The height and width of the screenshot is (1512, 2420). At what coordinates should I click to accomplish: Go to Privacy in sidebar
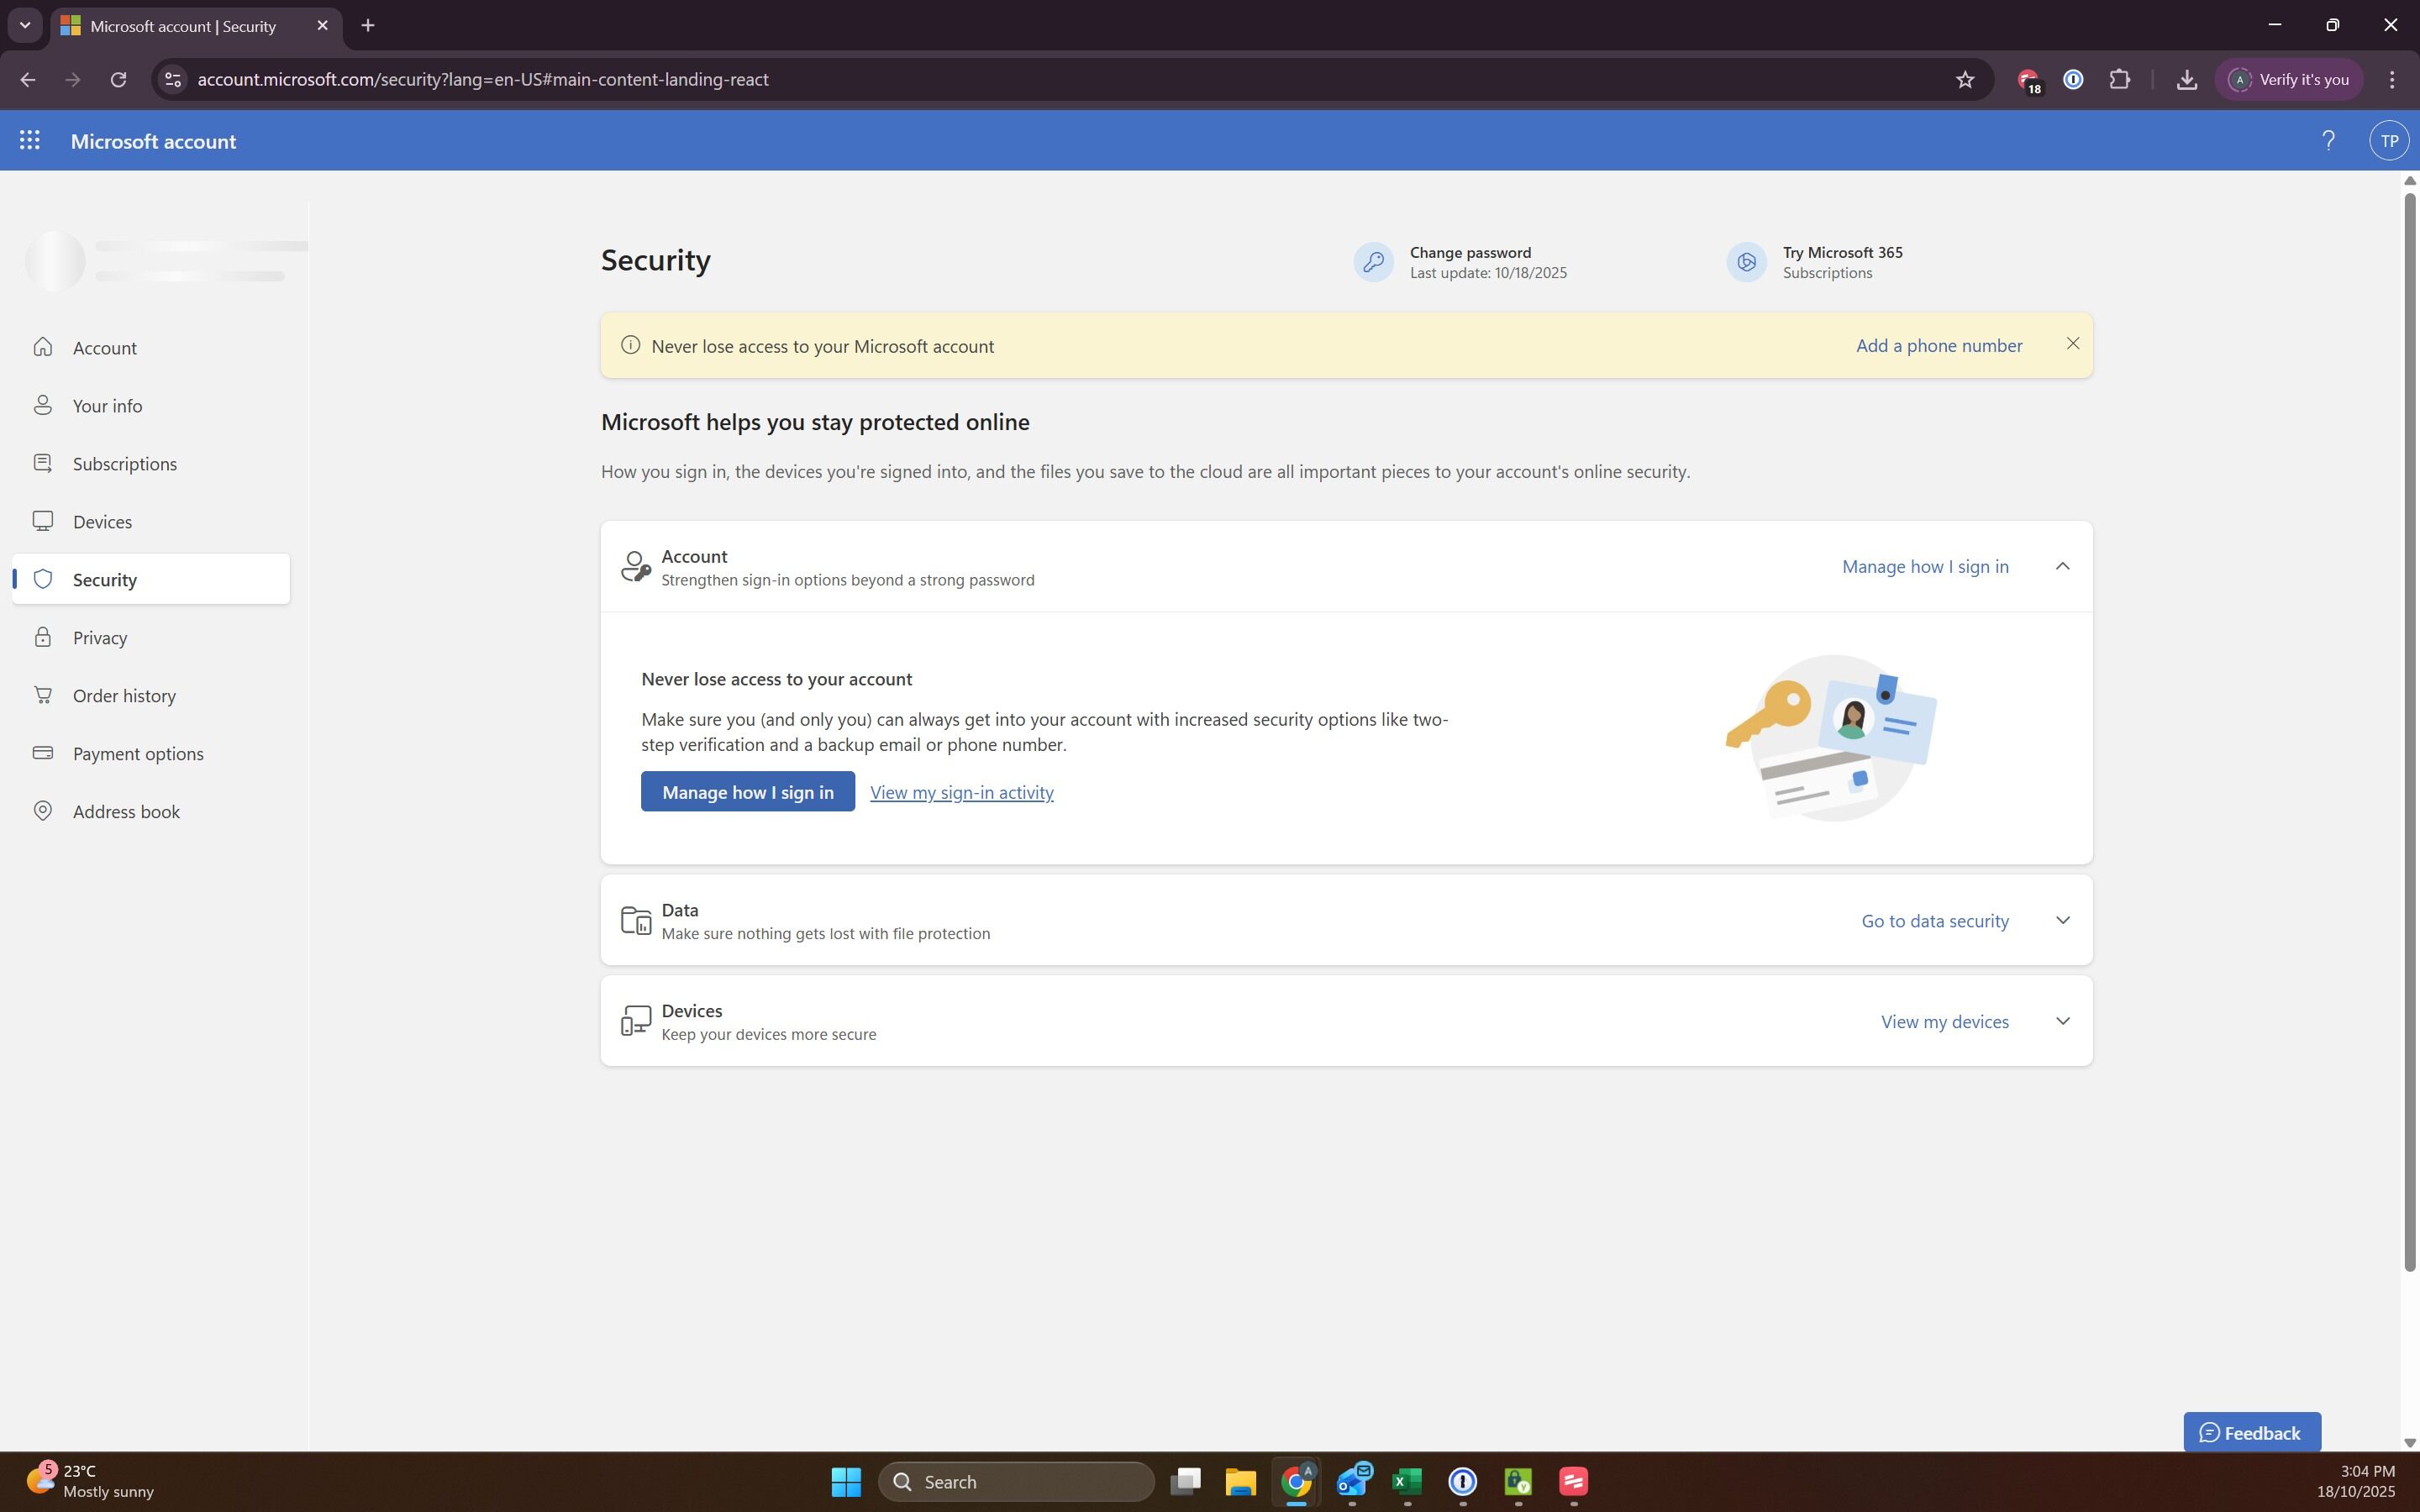point(100,638)
